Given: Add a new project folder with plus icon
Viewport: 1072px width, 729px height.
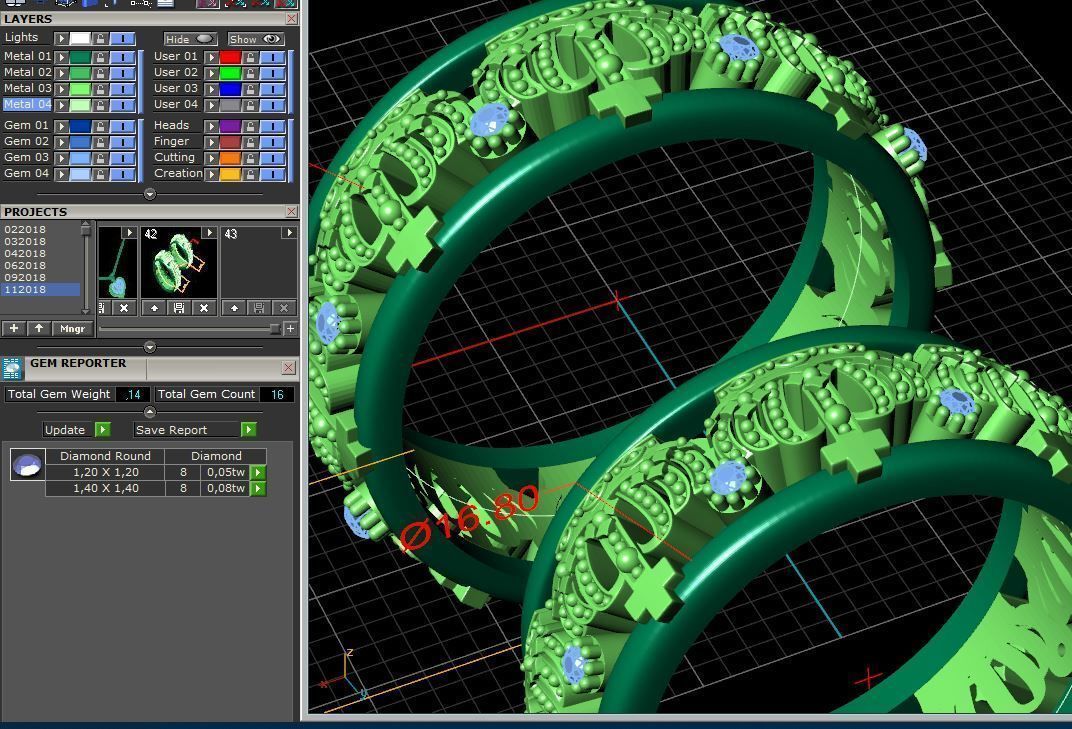Looking at the screenshot, I should [14, 328].
